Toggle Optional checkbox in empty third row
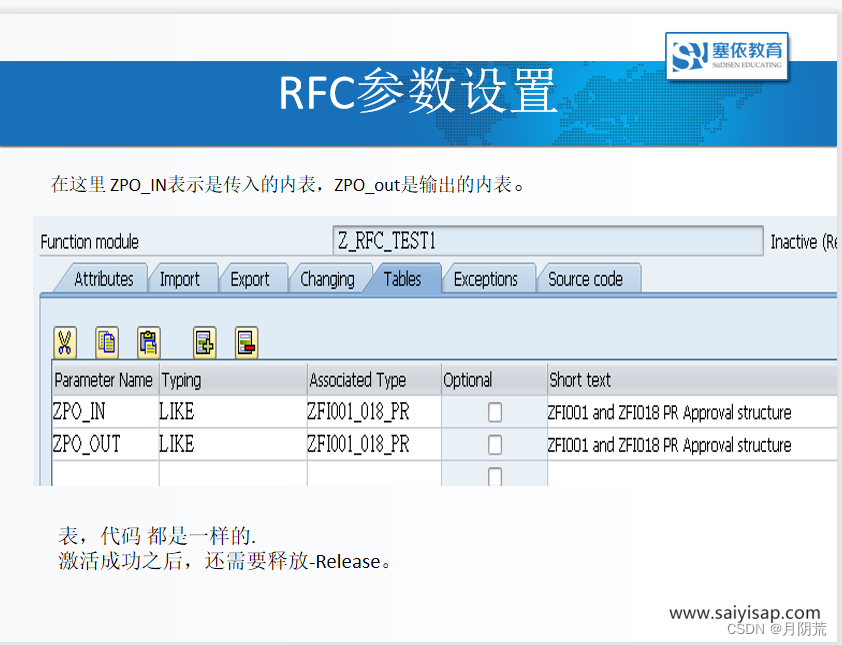842x645 pixels. [495, 476]
